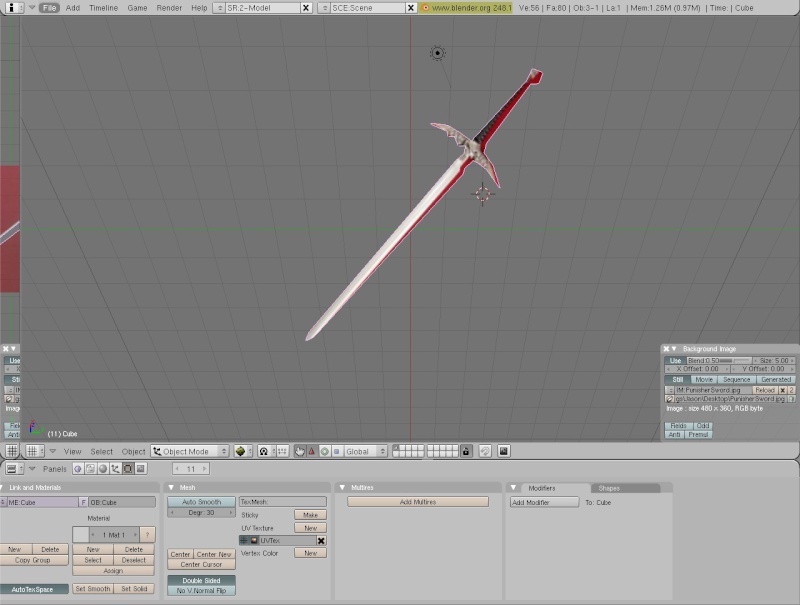This screenshot has width=800, height=605.
Task: Delete the SCE:Scene datablock with X
Action: [411, 8]
